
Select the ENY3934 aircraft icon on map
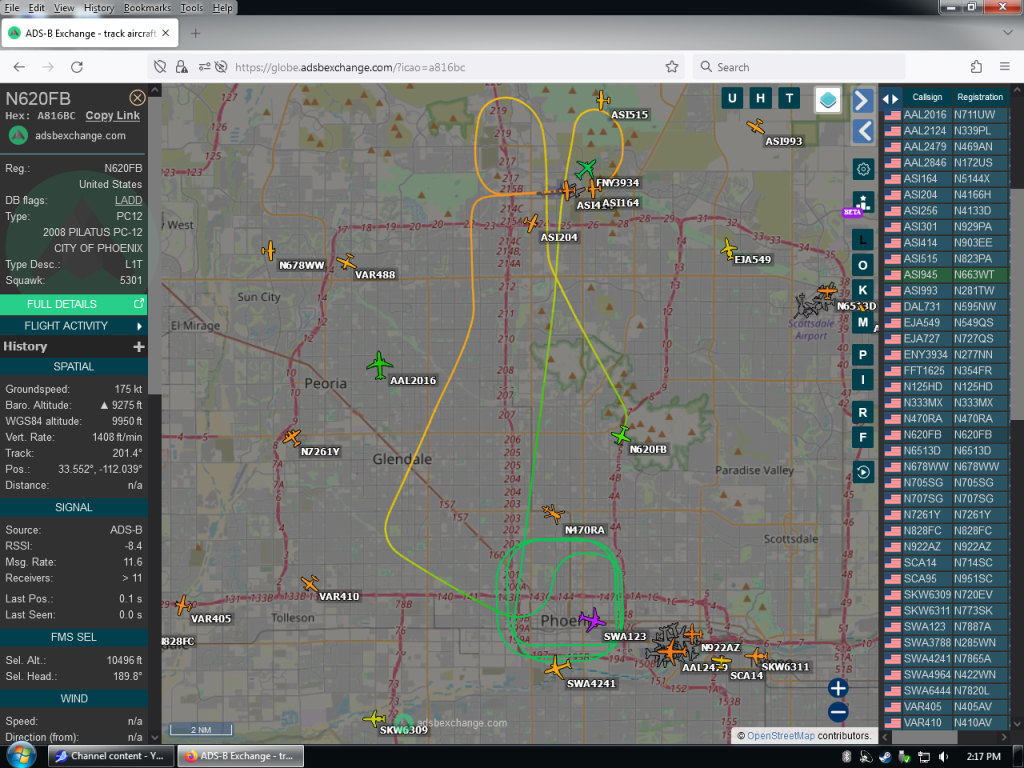point(586,169)
